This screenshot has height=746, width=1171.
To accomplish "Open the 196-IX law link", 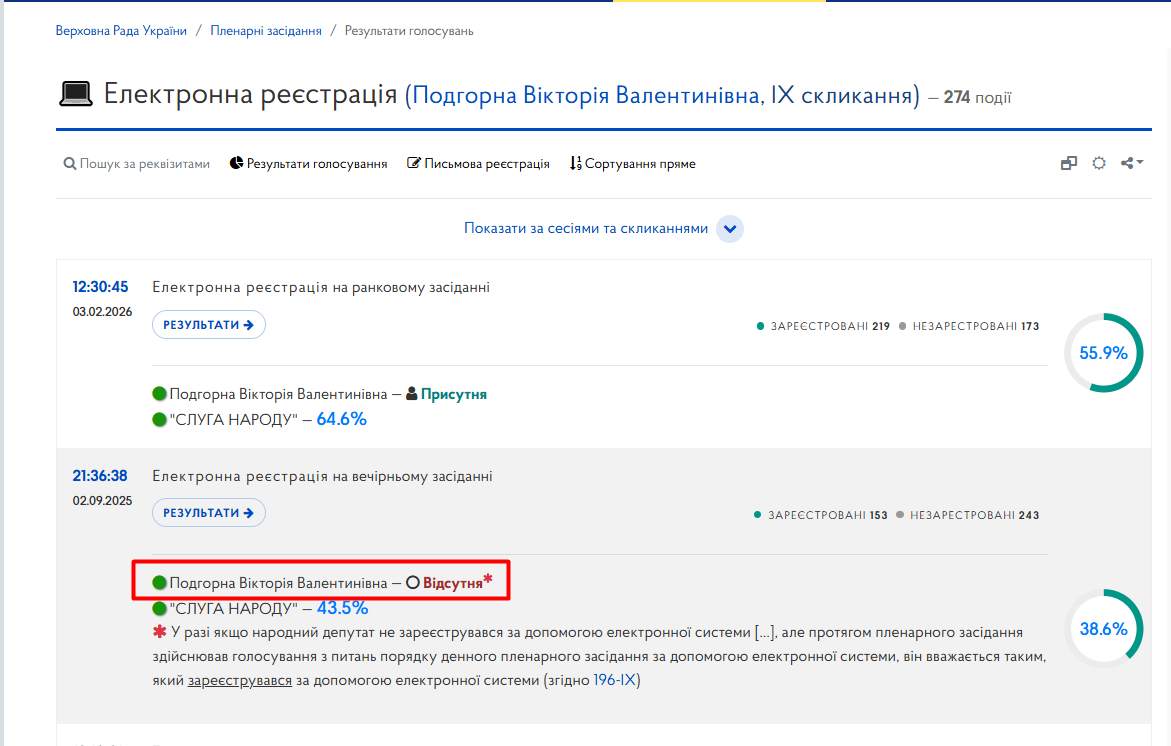I will point(615,680).
